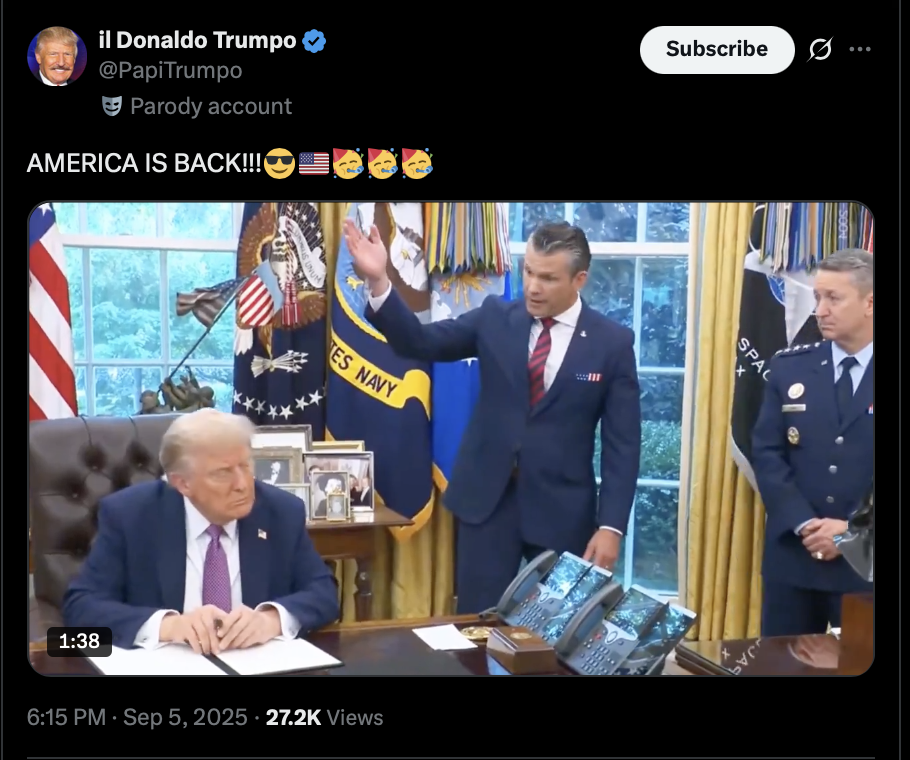This screenshot has width=910, height=760.
Task: Click the Parody account label
Action: click(x=211, y=106)
